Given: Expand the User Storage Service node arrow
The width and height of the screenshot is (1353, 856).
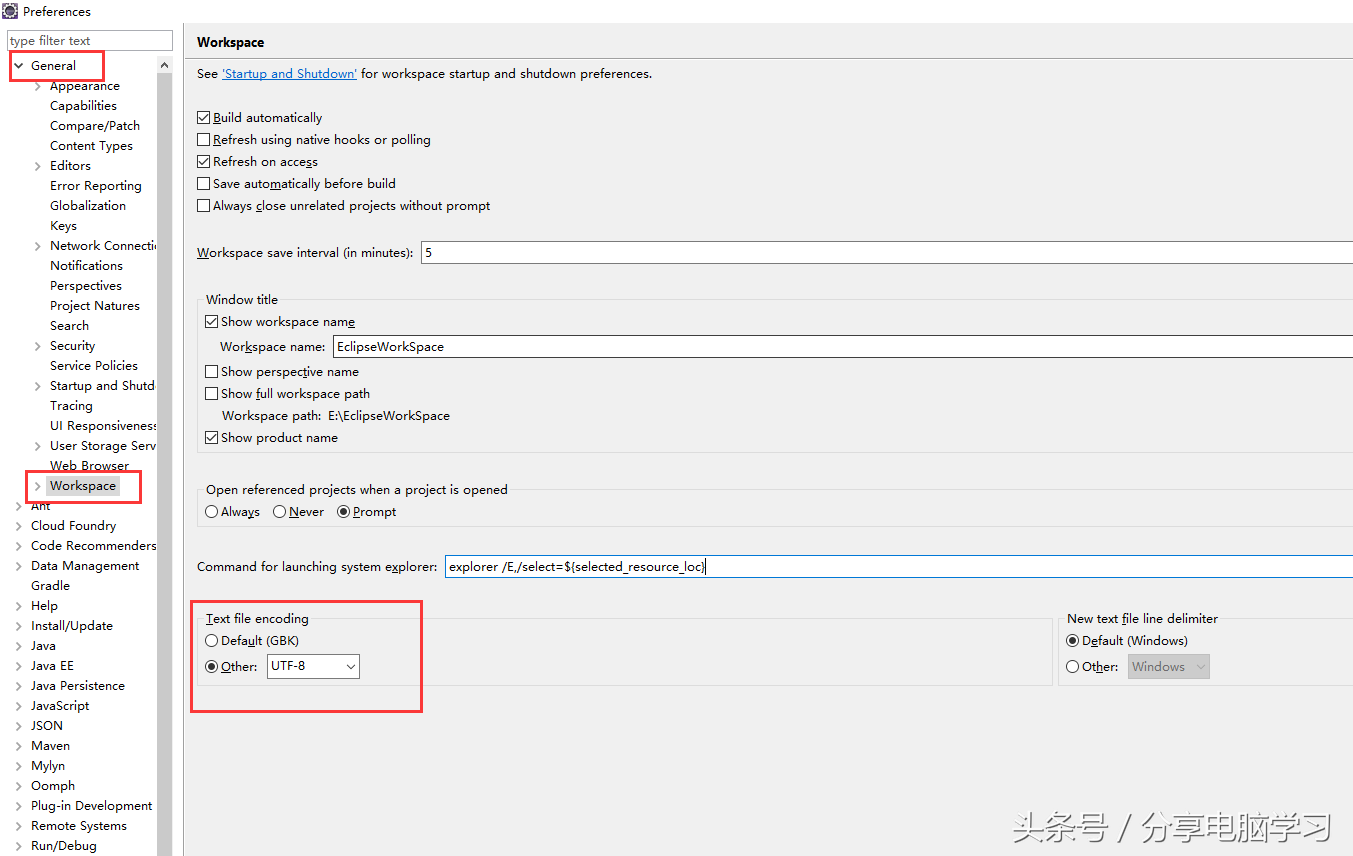Looking at the screenshot, I should [x=38, y=446].
